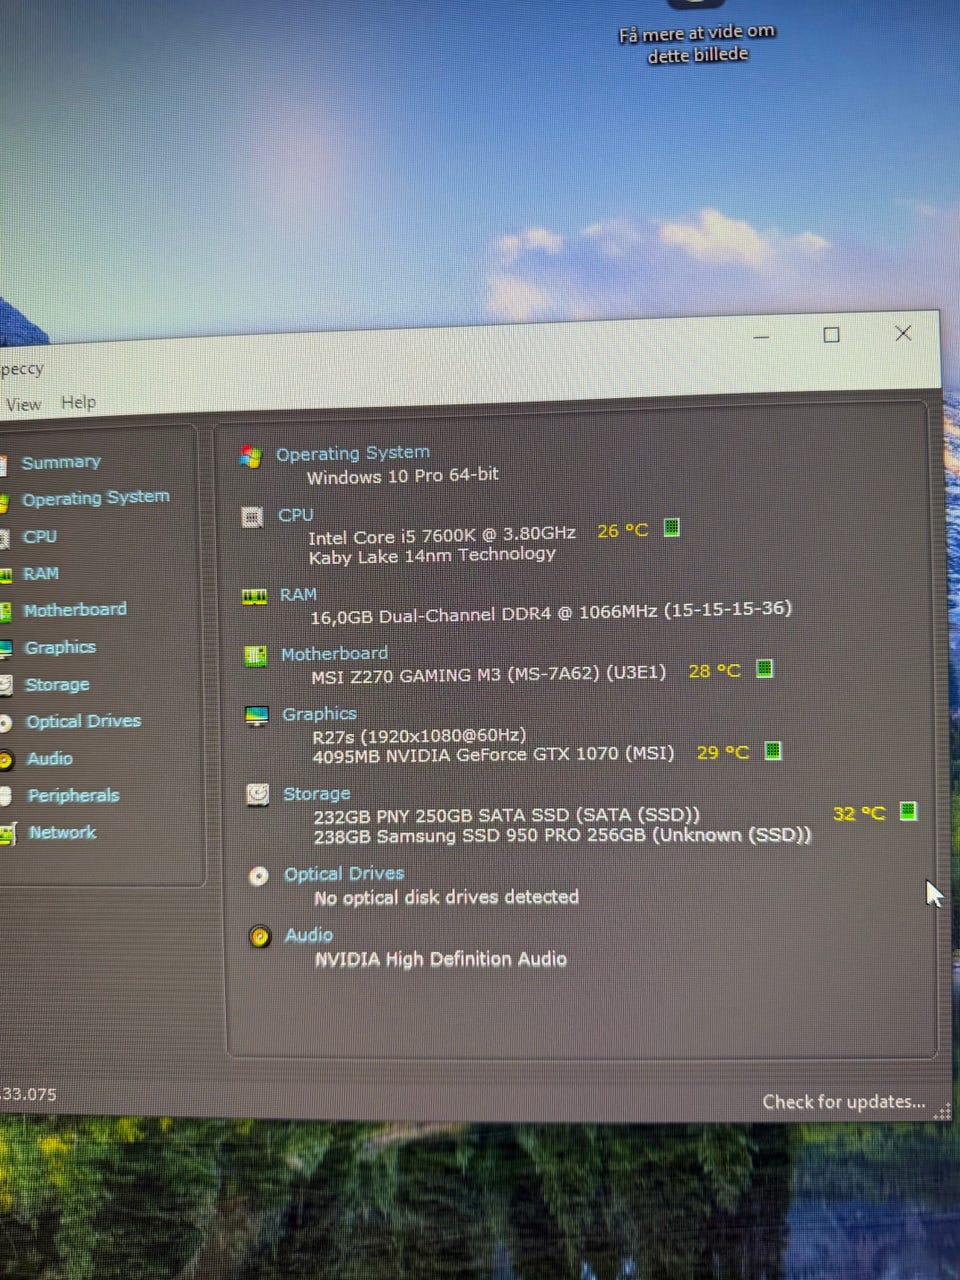Click 'Samsung SSD 950 PRO 256GB' line
The image size is (960, 1280).
[x=563, y=836]
